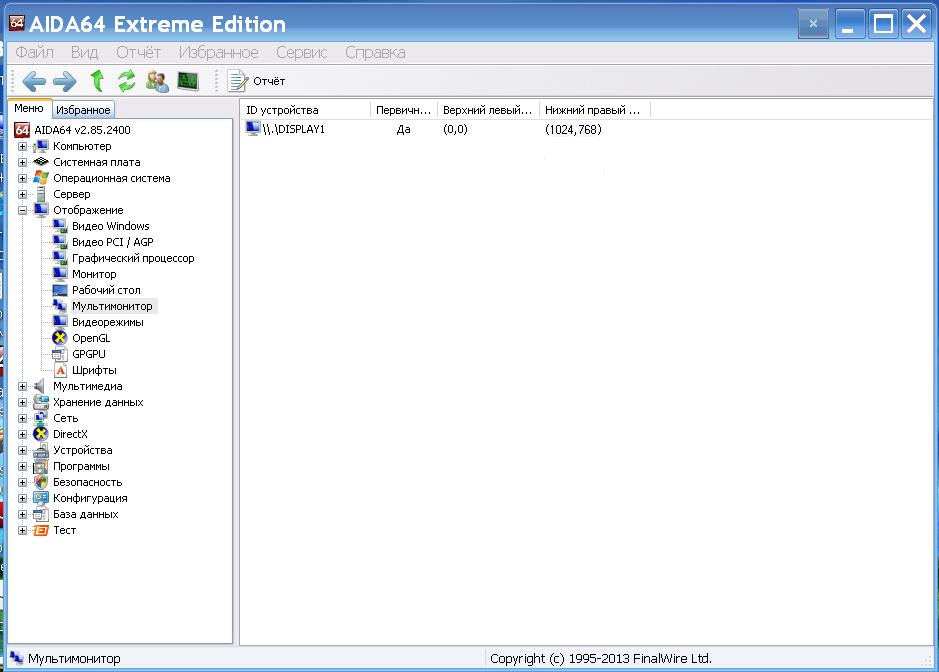Click the Первичн... column header
Screen dimensions: 939x672
coord(404,110)
